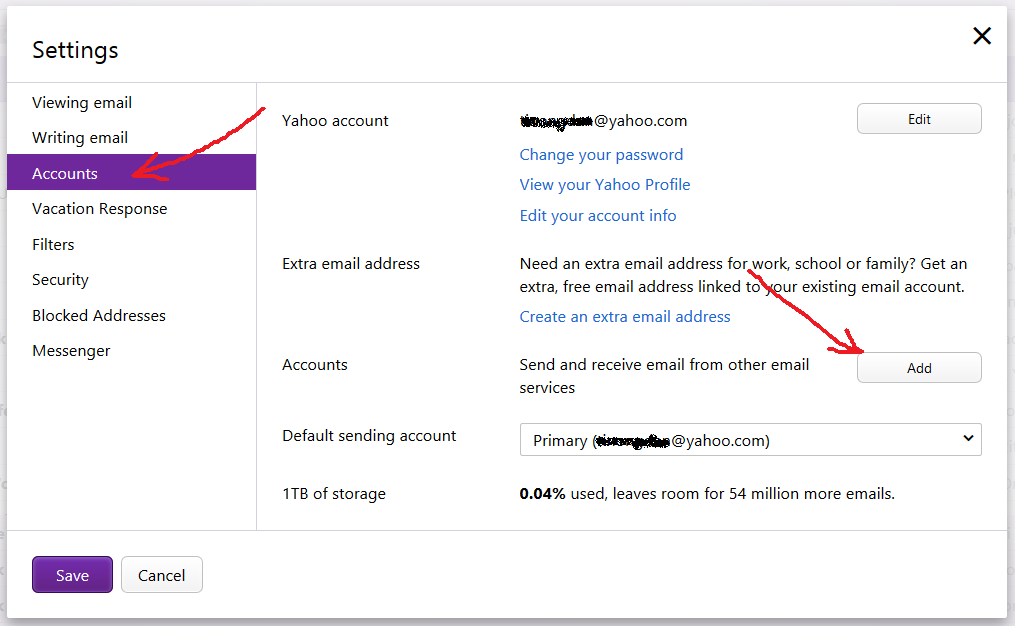Viewport: 1015px width, 626px height.
Task: Select the Accounts sidebar item
Action: pos(65,174)
